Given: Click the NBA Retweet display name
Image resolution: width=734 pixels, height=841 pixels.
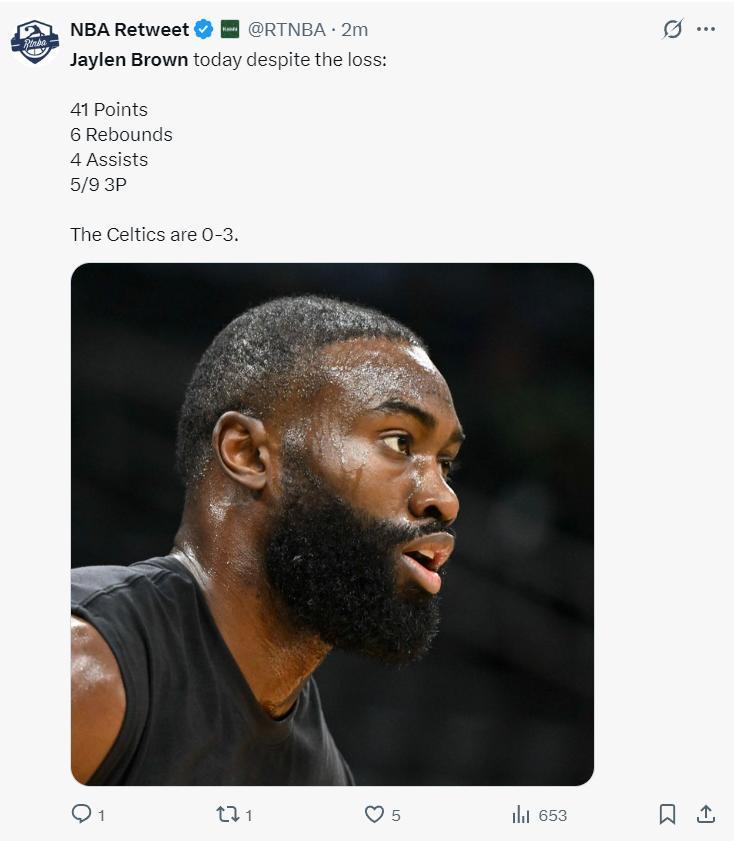Looking at the screenshot, I should coord(129,29).
